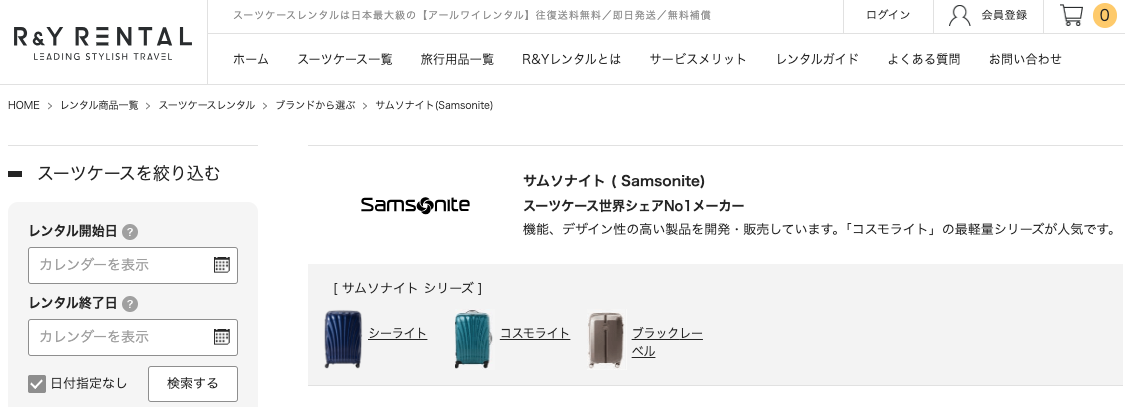
Task: Open the shopping cart icon
Action: [1072, 15]
